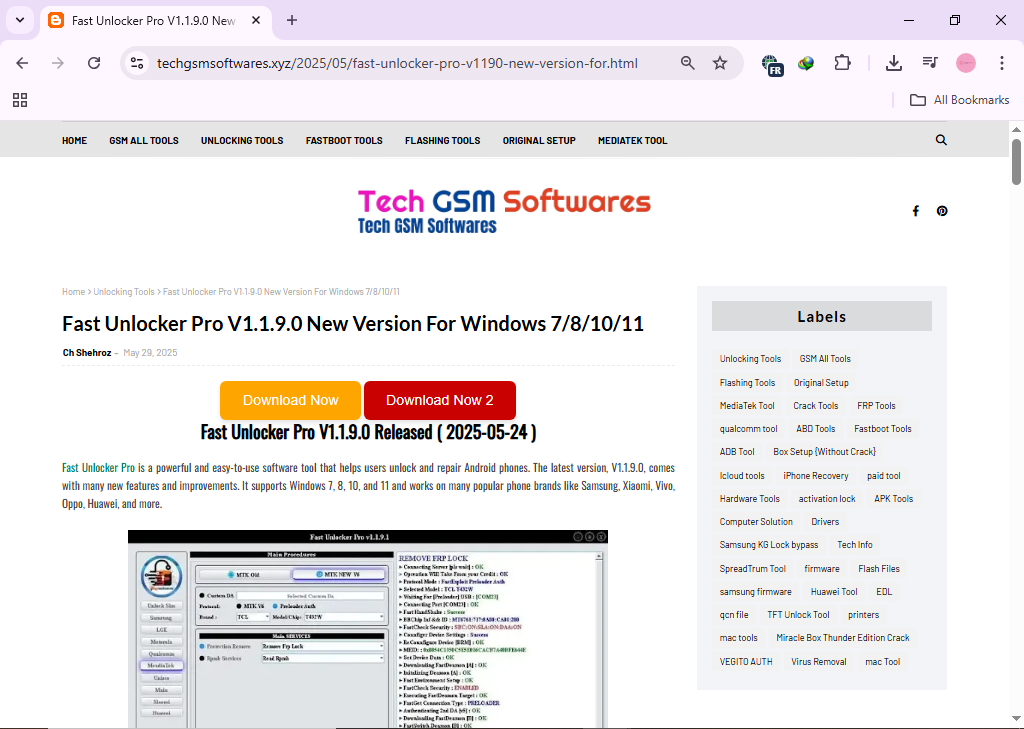Click the address bar URL field
The width and height of the screenshot is (1024, 729).
(x=397, y=63)
